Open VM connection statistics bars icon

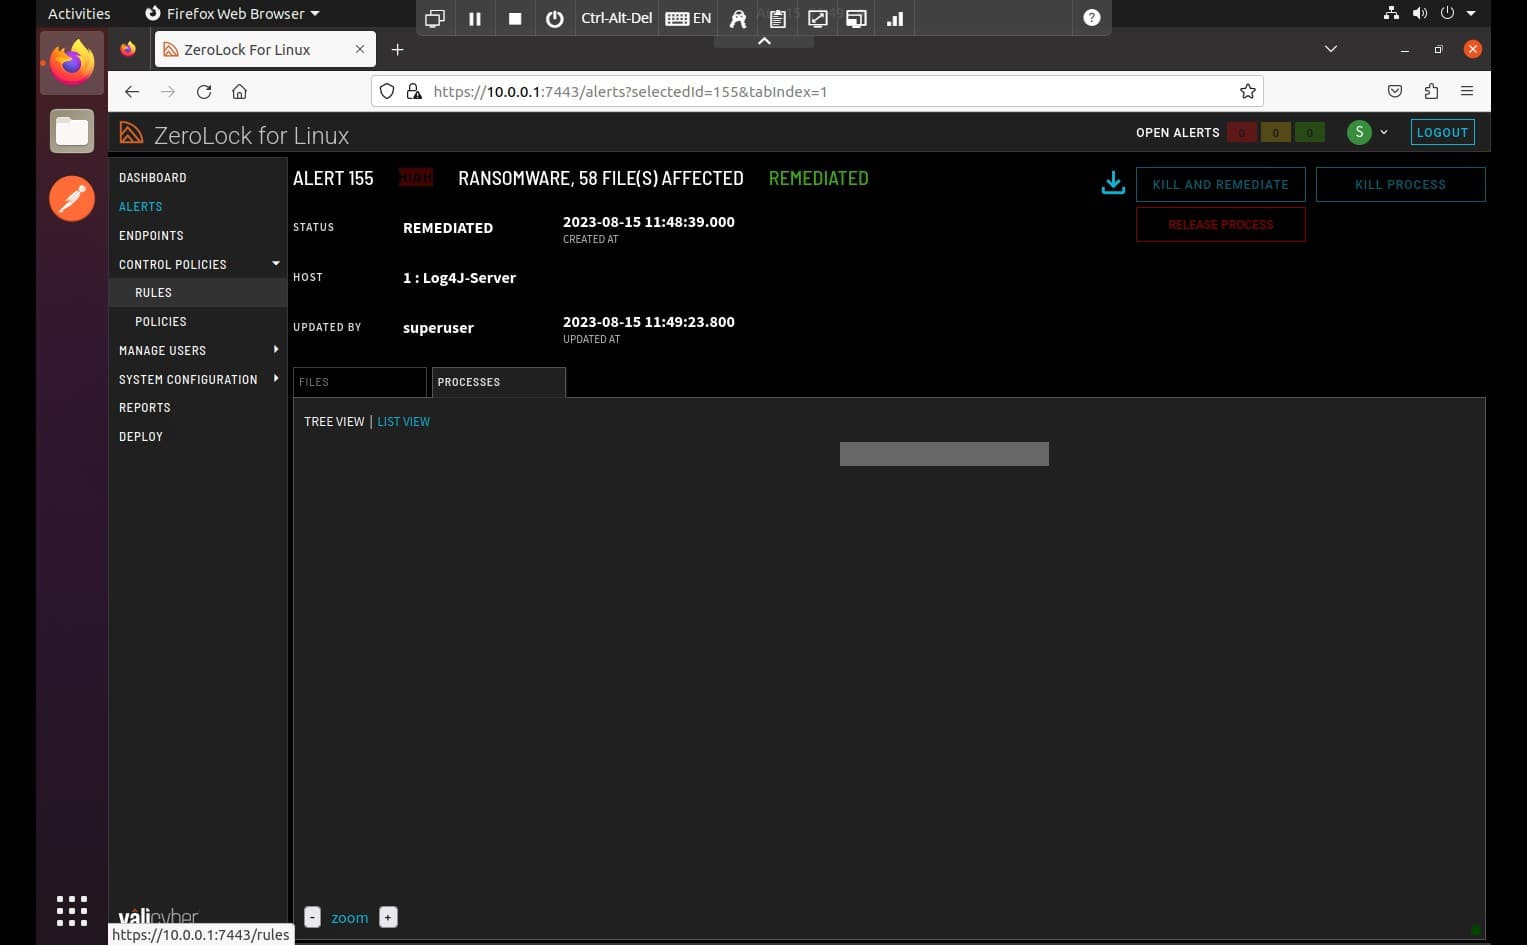pos(895,18)
